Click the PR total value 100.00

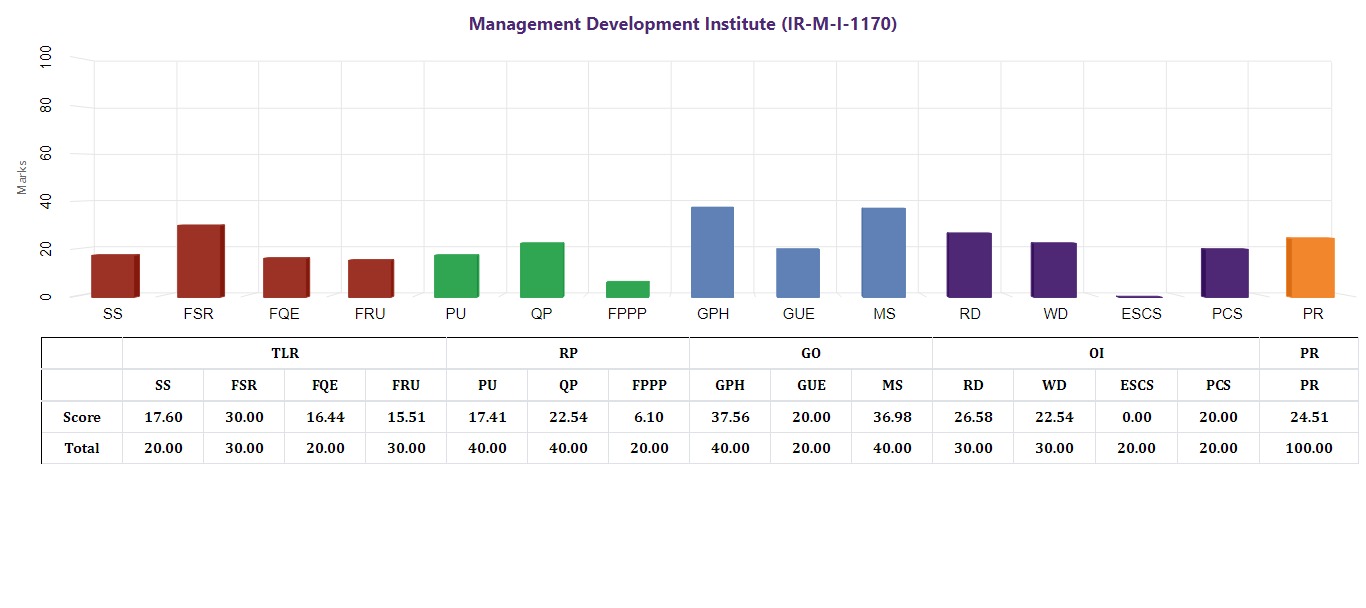point(1309,448)
